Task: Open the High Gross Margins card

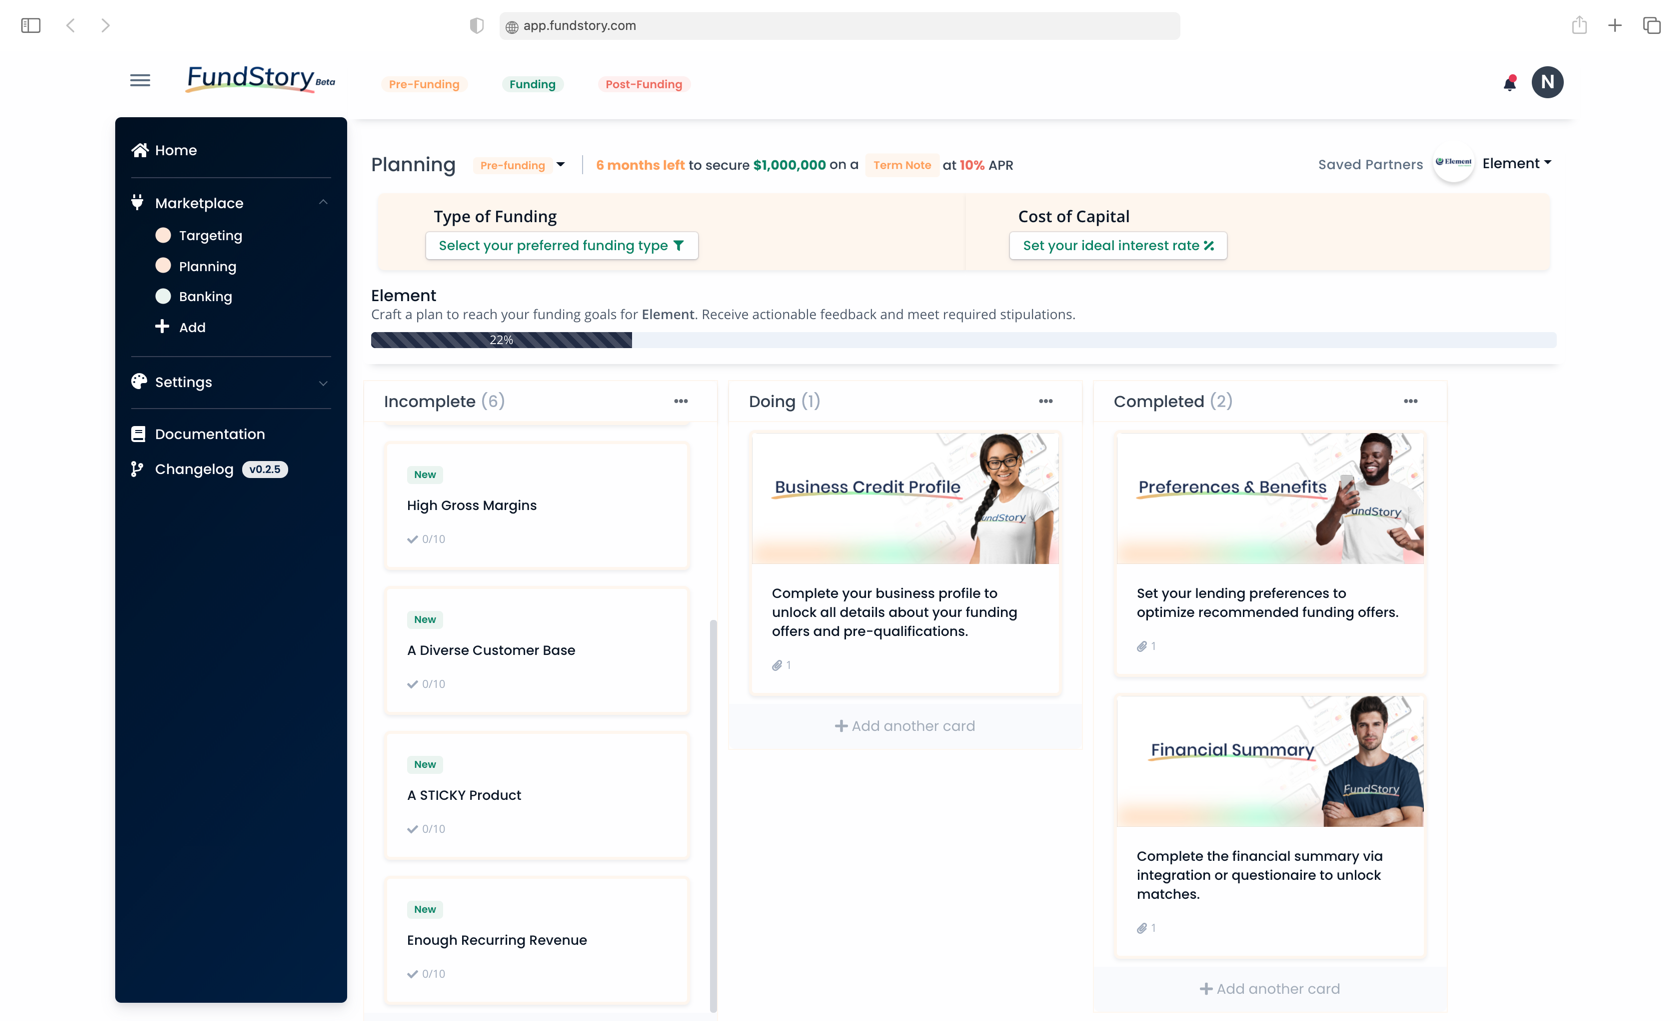Action: [x=537, y=506]
